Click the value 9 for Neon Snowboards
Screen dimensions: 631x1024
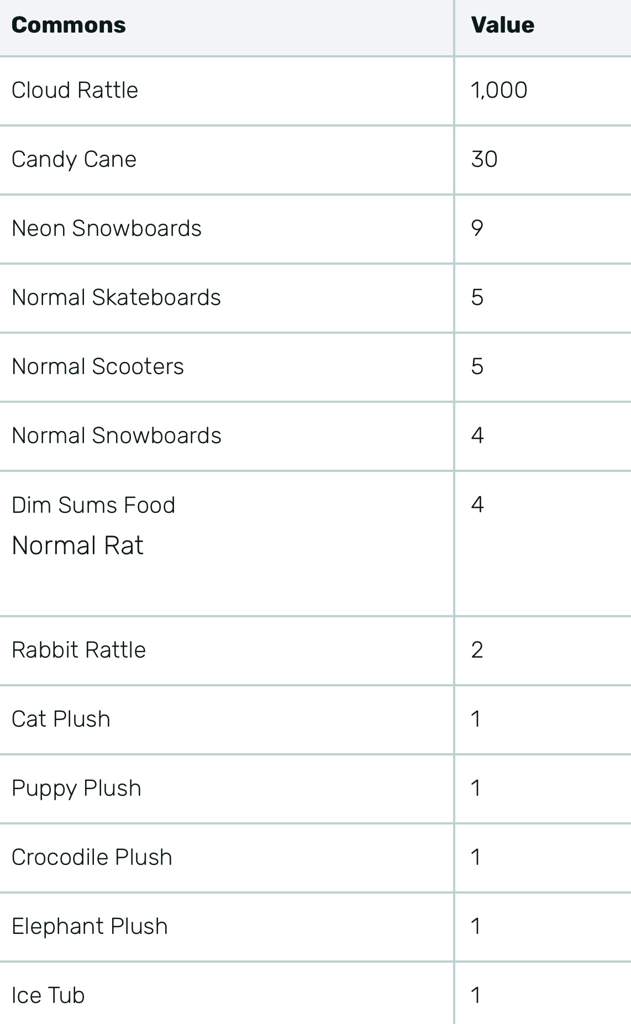(x=477, y=229)
